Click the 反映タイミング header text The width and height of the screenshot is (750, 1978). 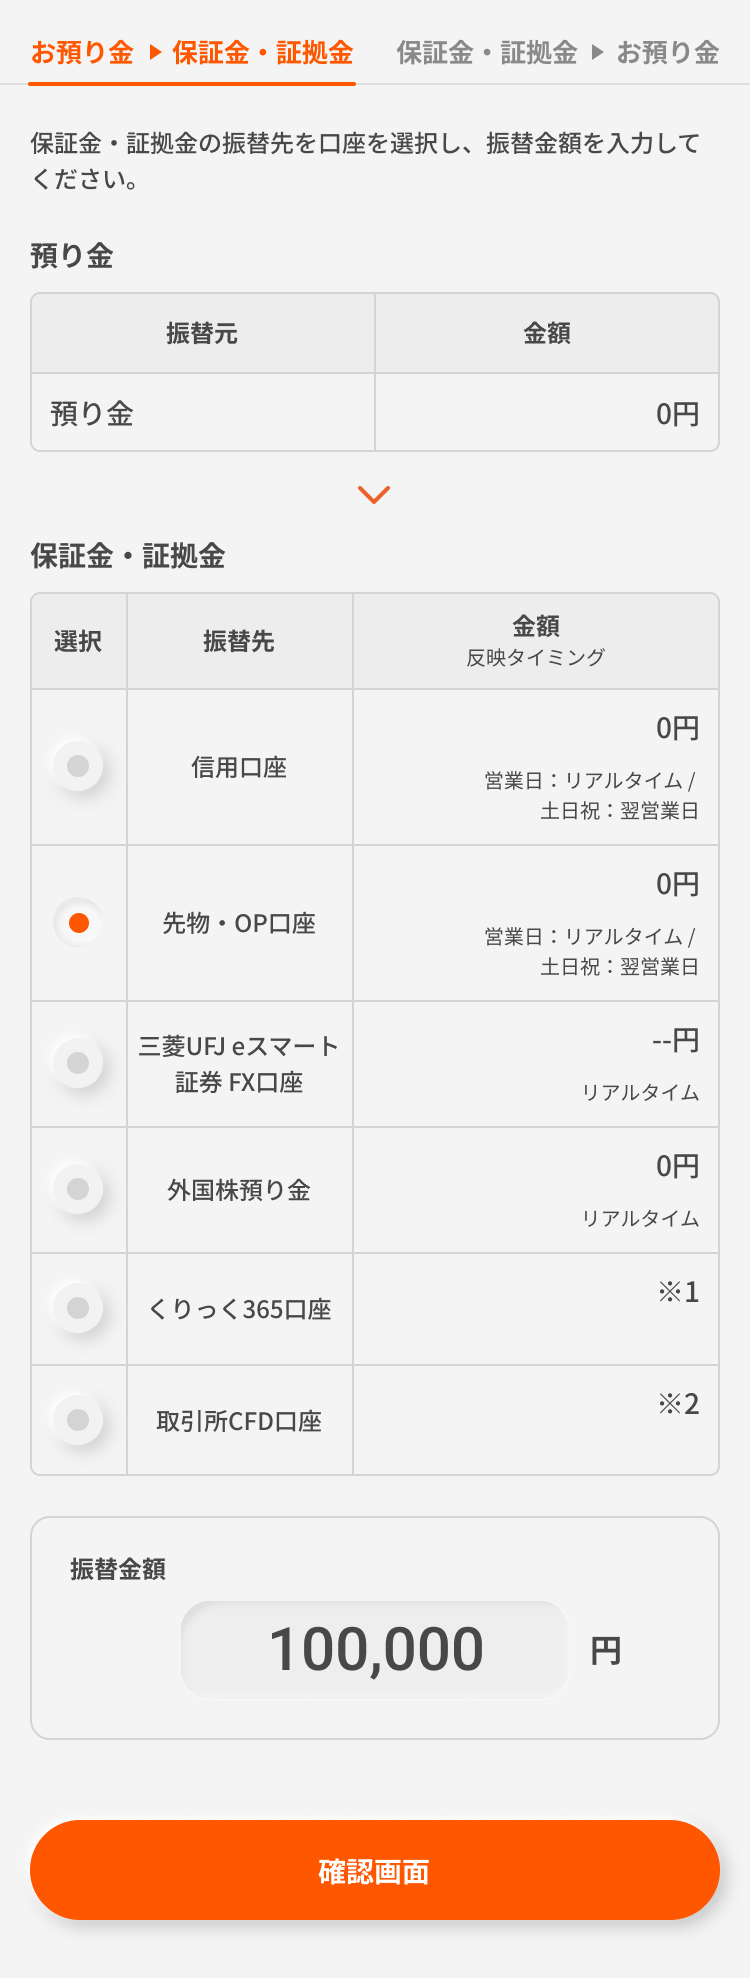[x=536, y=657]
